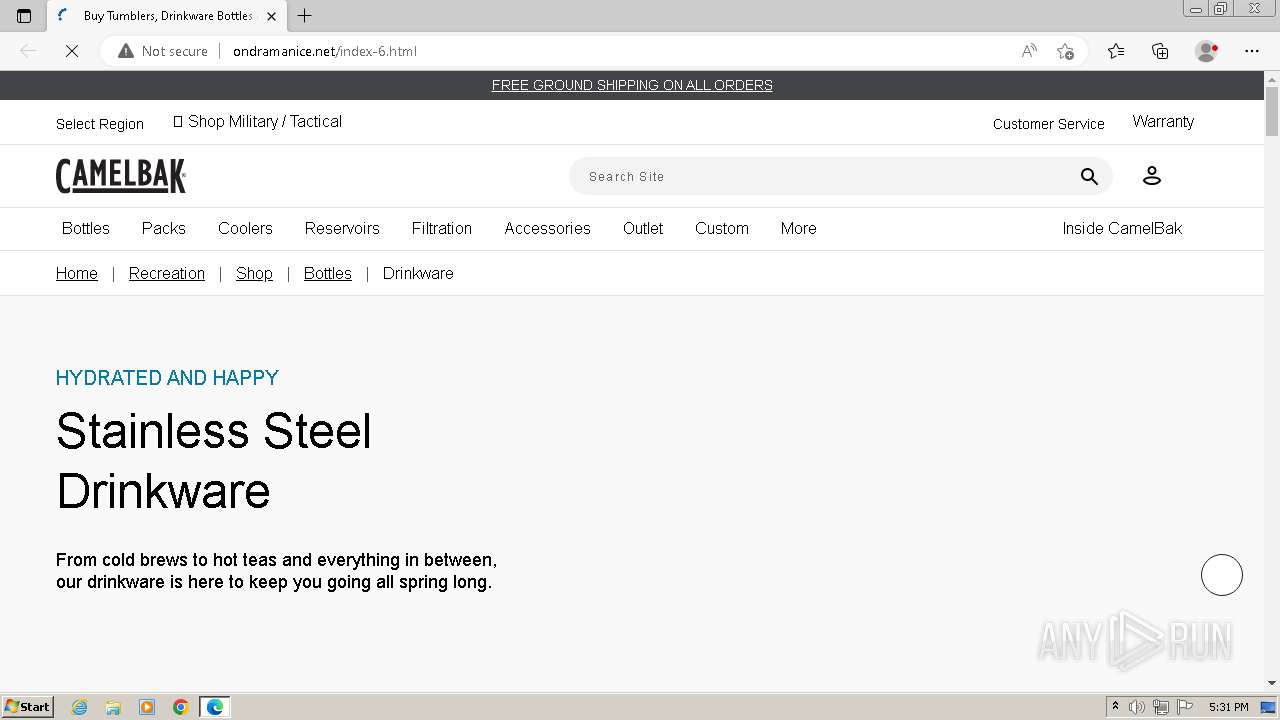The width and height of the screenshot is (1280, 720).
Task: Open the Accessories menu
Action: (x=547, y=228)
